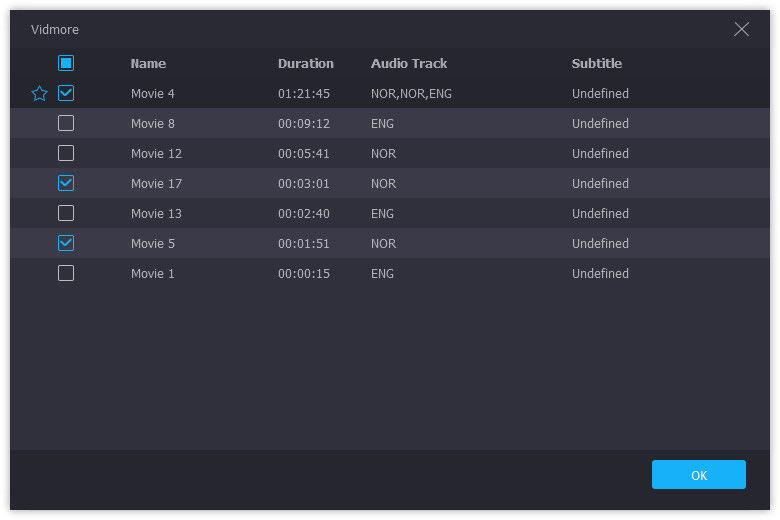Viewport: 780px width, 520px height.
Task: Enable the Movie 12 checkbox
Action: [x=66, y=153]
